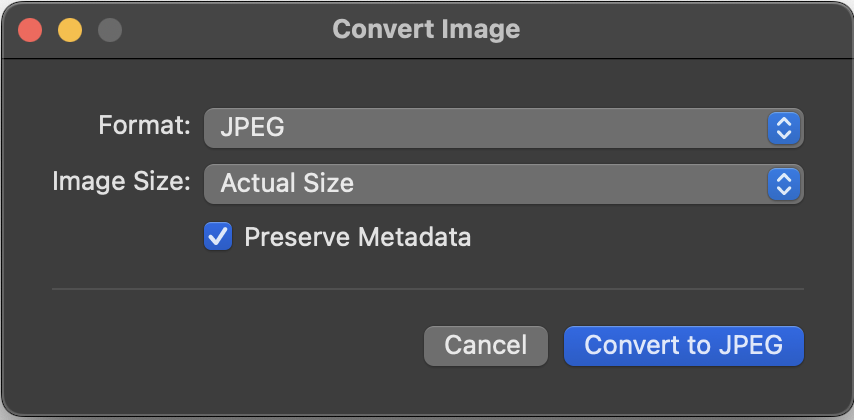
Task: Select the JPEG text in the Format field
Action: click(252, 128)
